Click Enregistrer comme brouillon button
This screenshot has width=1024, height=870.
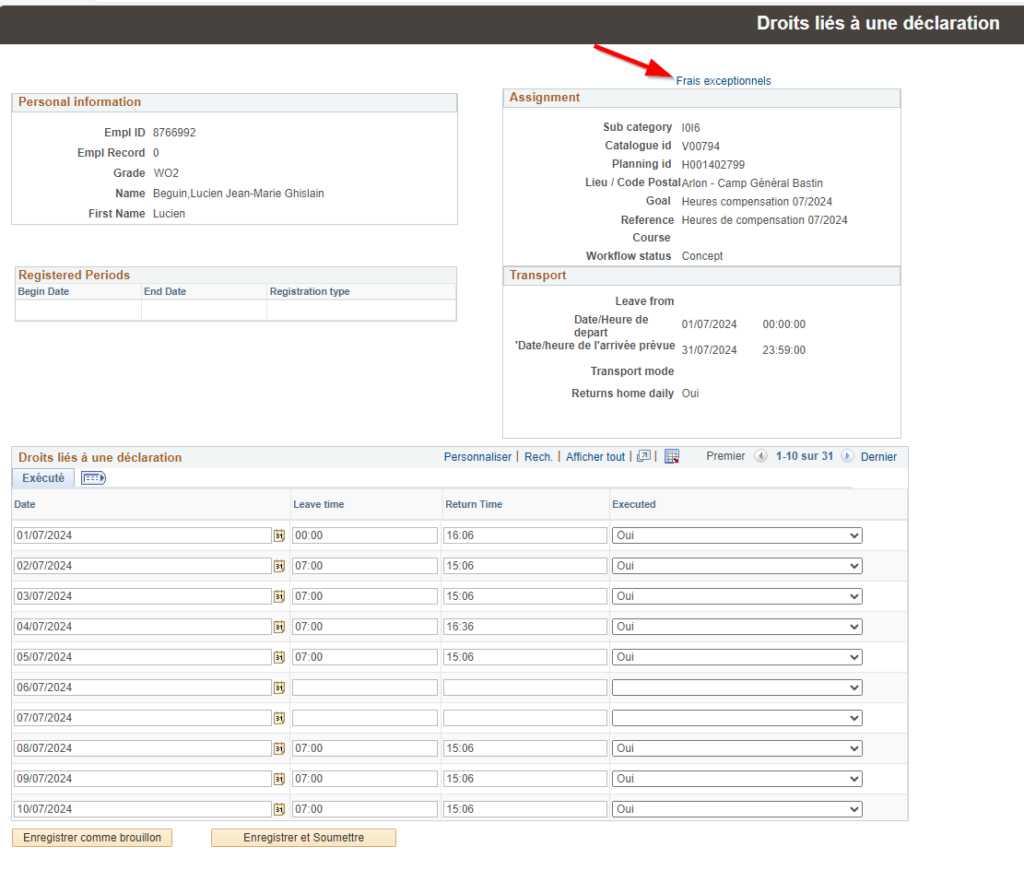click(92, 838)
